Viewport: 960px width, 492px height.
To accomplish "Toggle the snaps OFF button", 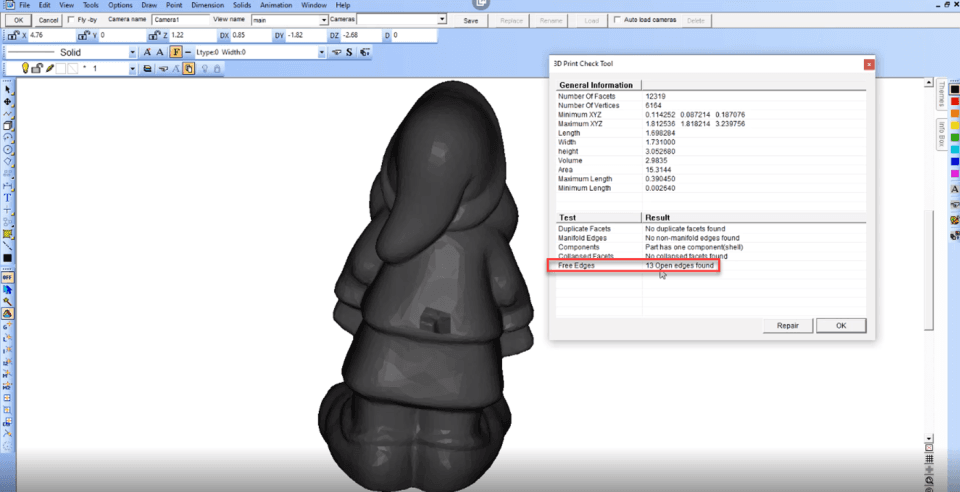I will 7,277.
